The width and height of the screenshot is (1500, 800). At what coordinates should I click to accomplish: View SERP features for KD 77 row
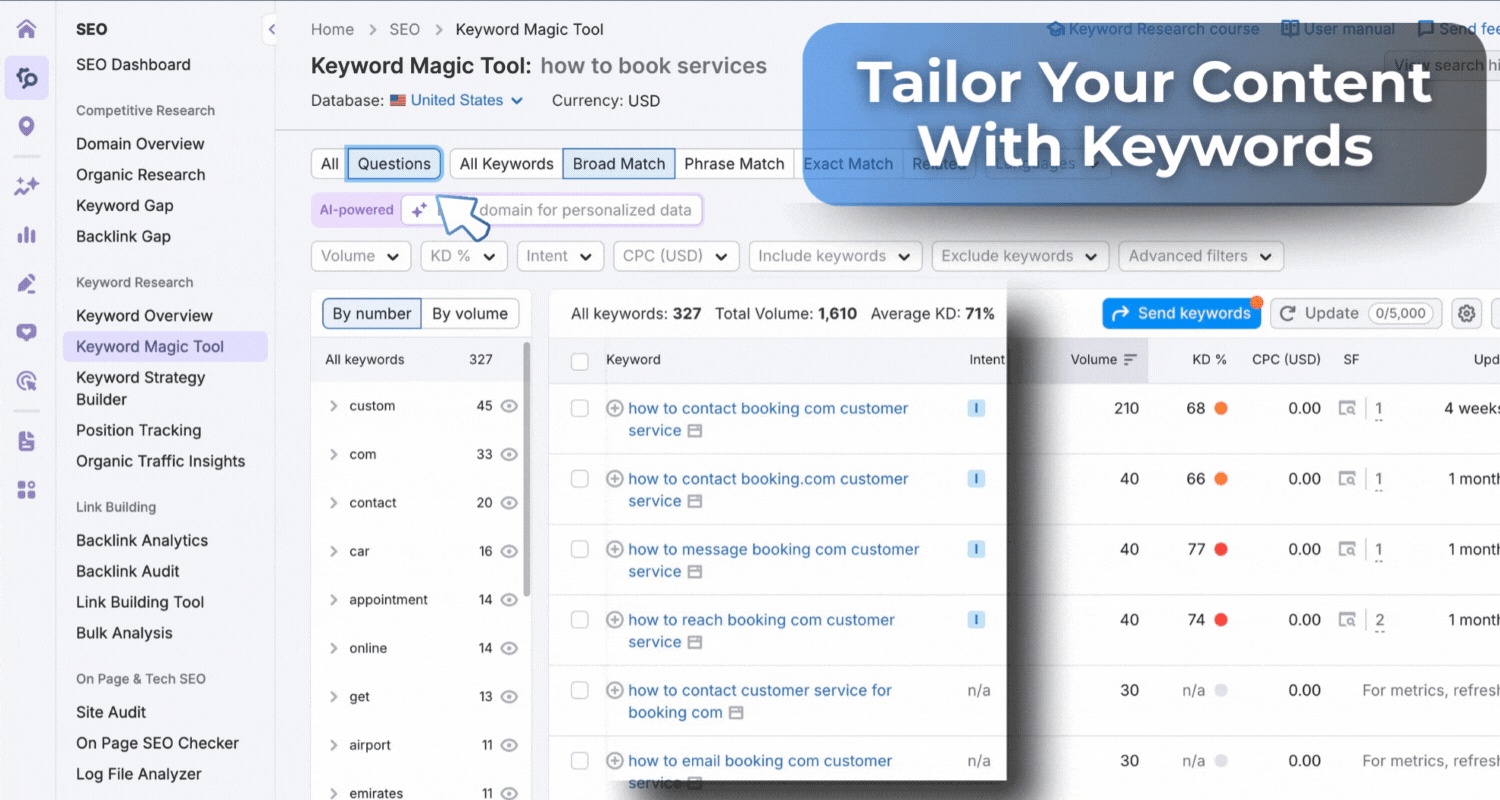[1348, 549]
